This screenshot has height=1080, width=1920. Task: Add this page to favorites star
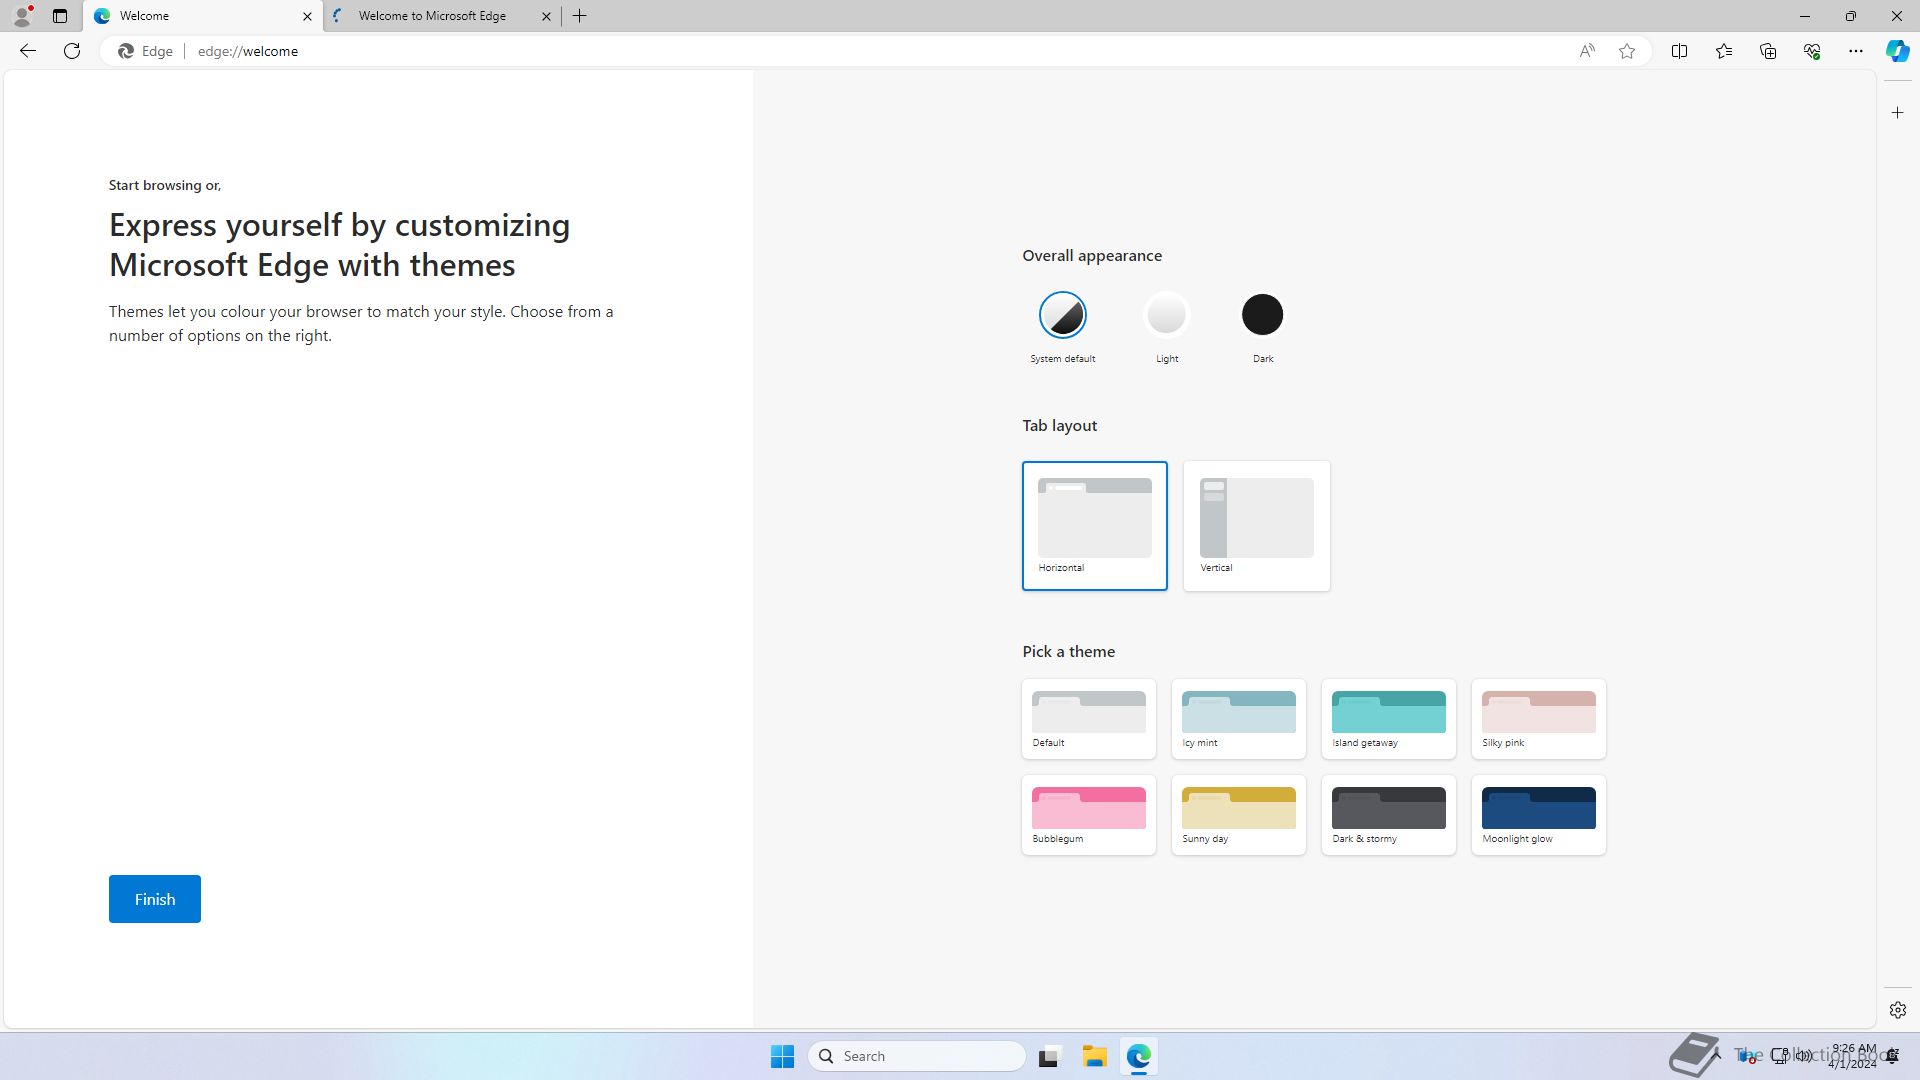(x=1627, y=51)
